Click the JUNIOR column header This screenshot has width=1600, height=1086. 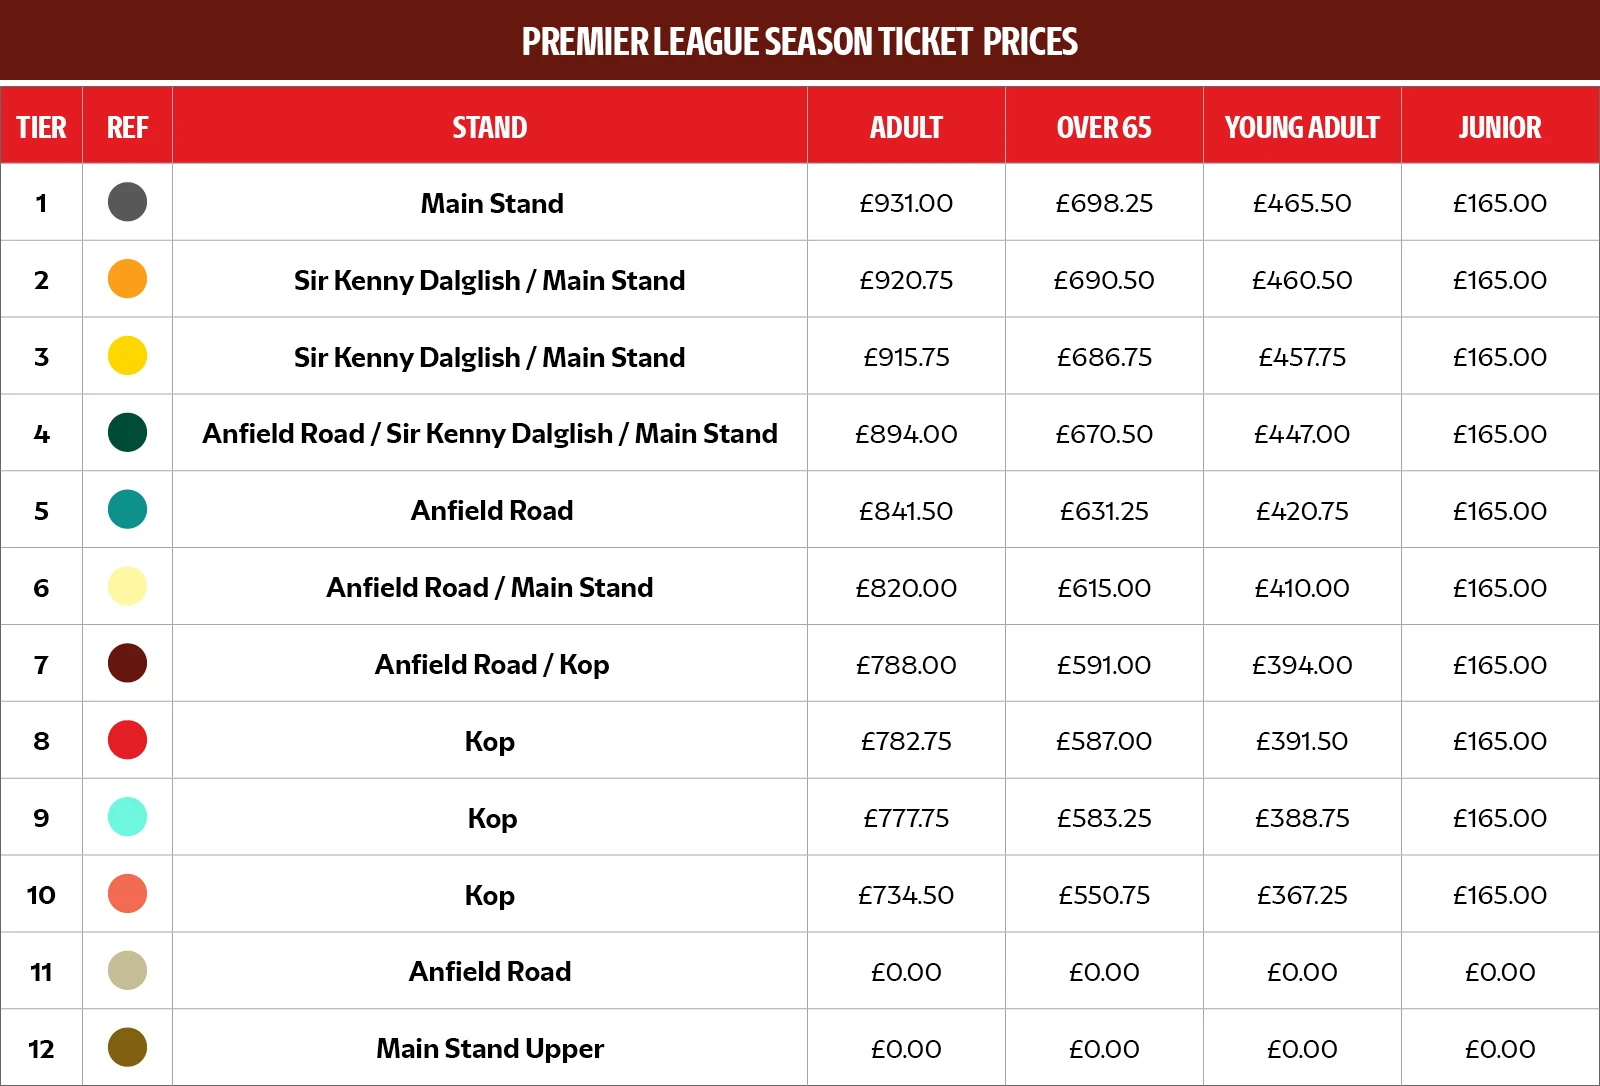(1500, 128)
